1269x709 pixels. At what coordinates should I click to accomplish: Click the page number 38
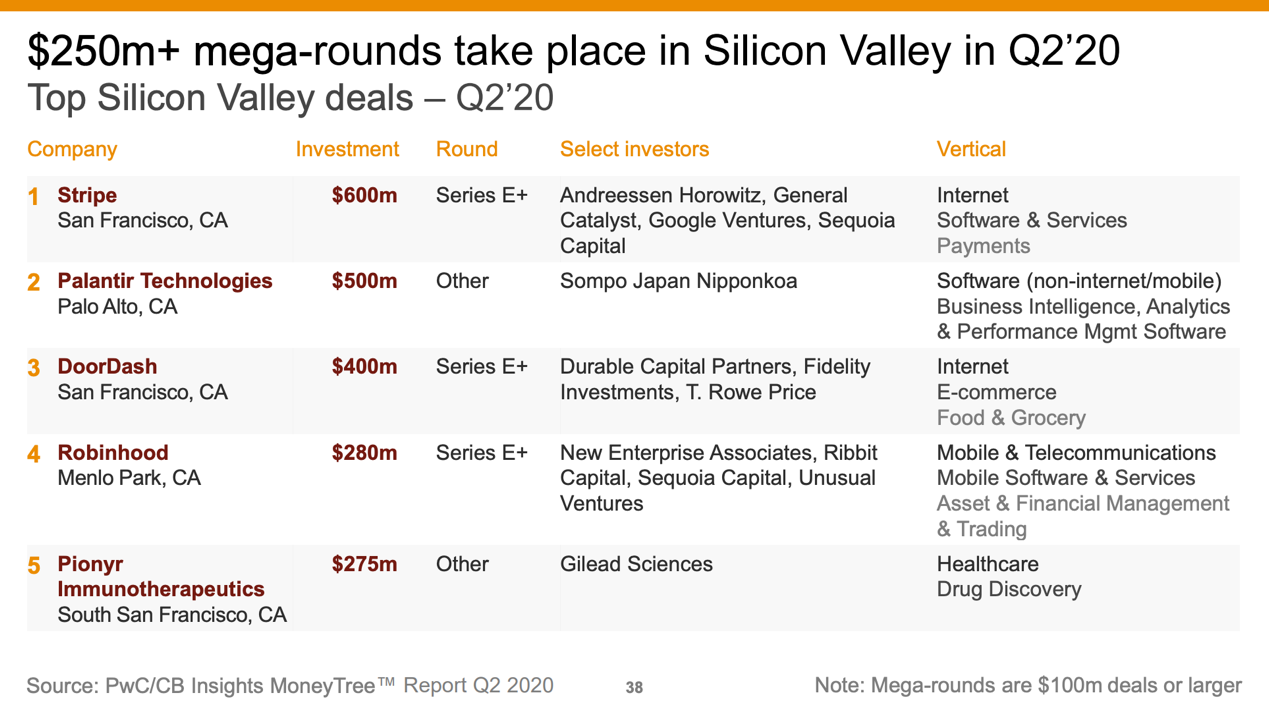[634, 687]
